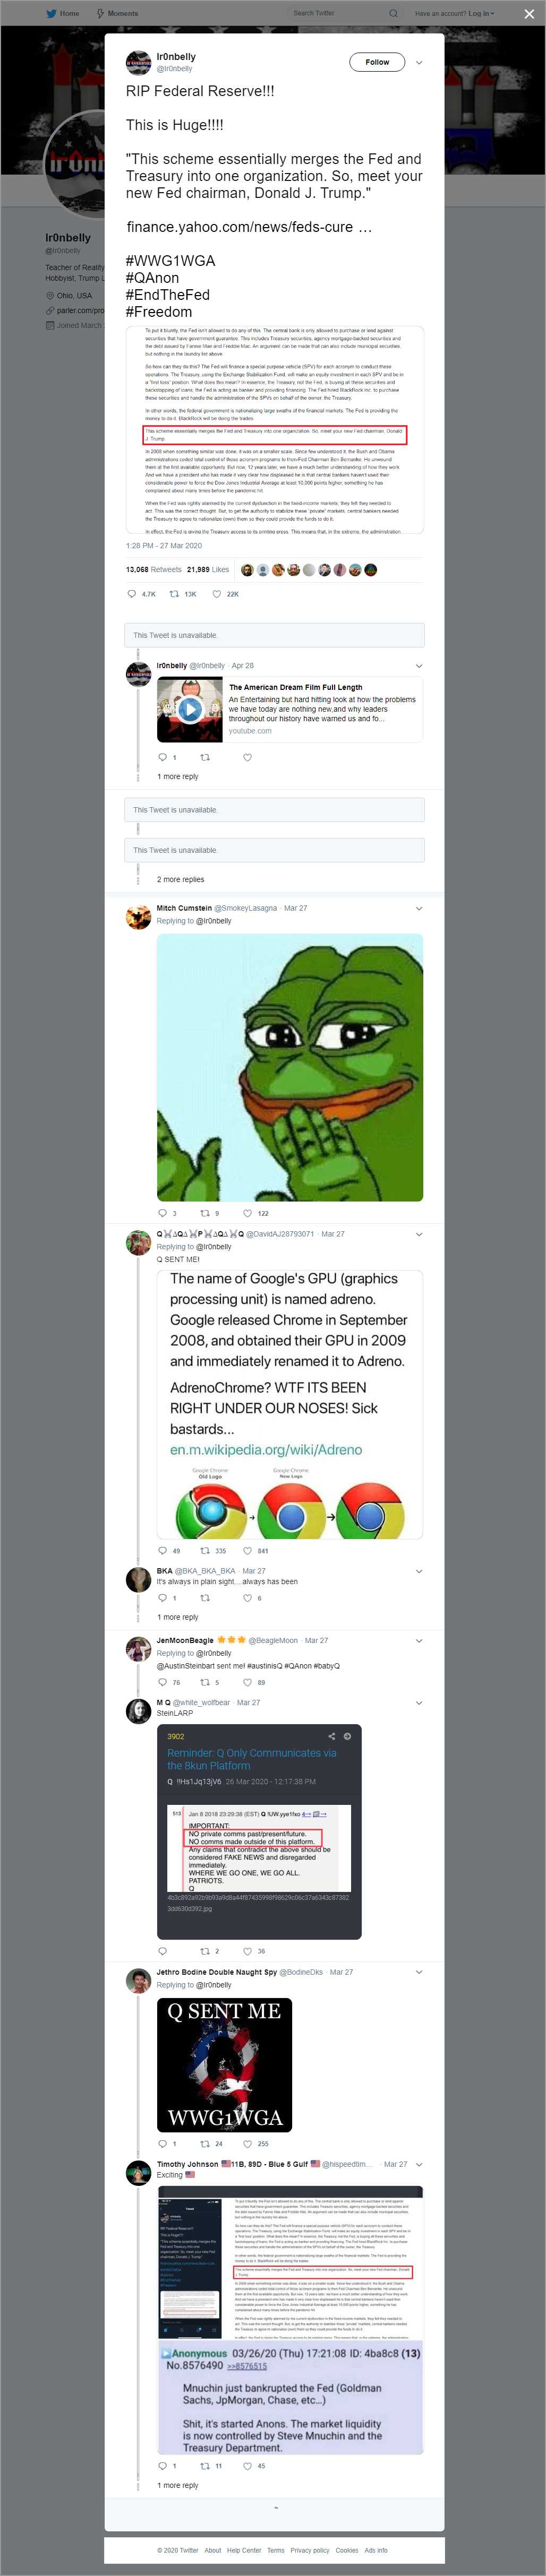Open the Moments tab

pos(117,13)
